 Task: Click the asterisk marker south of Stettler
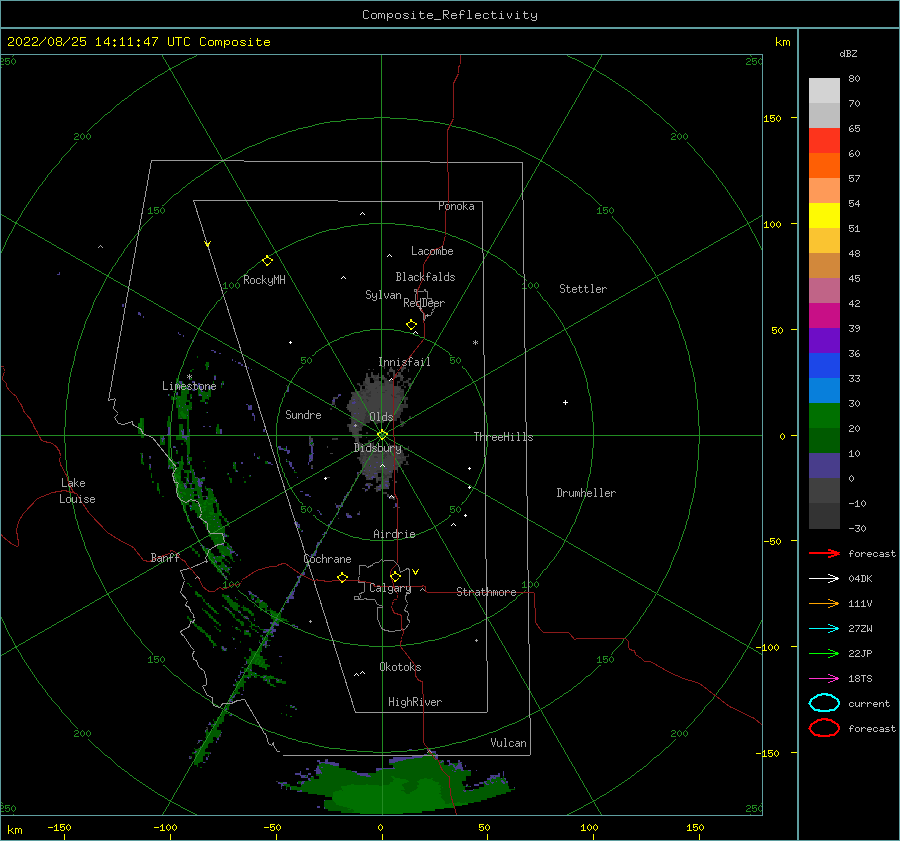click(x=475, y=343)
